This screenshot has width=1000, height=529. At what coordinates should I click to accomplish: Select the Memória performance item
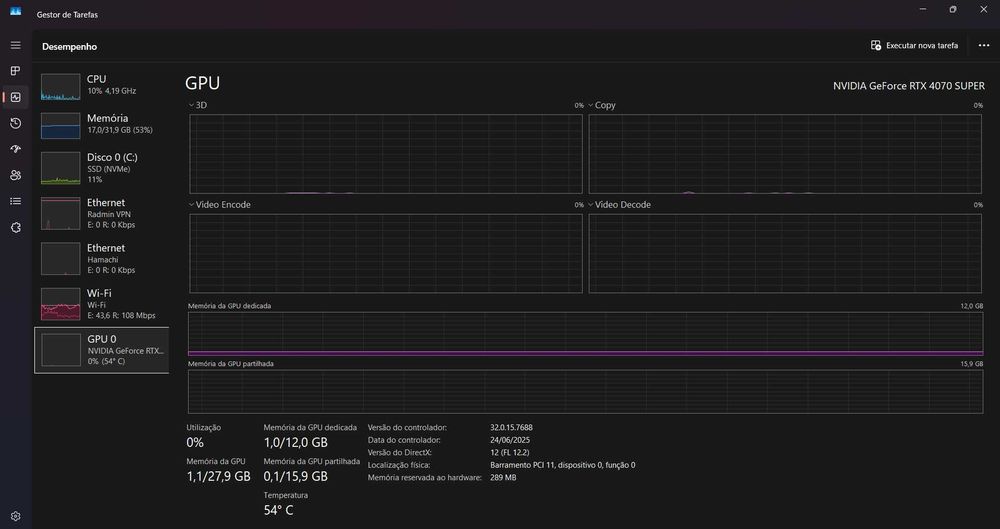click(102, 125)
